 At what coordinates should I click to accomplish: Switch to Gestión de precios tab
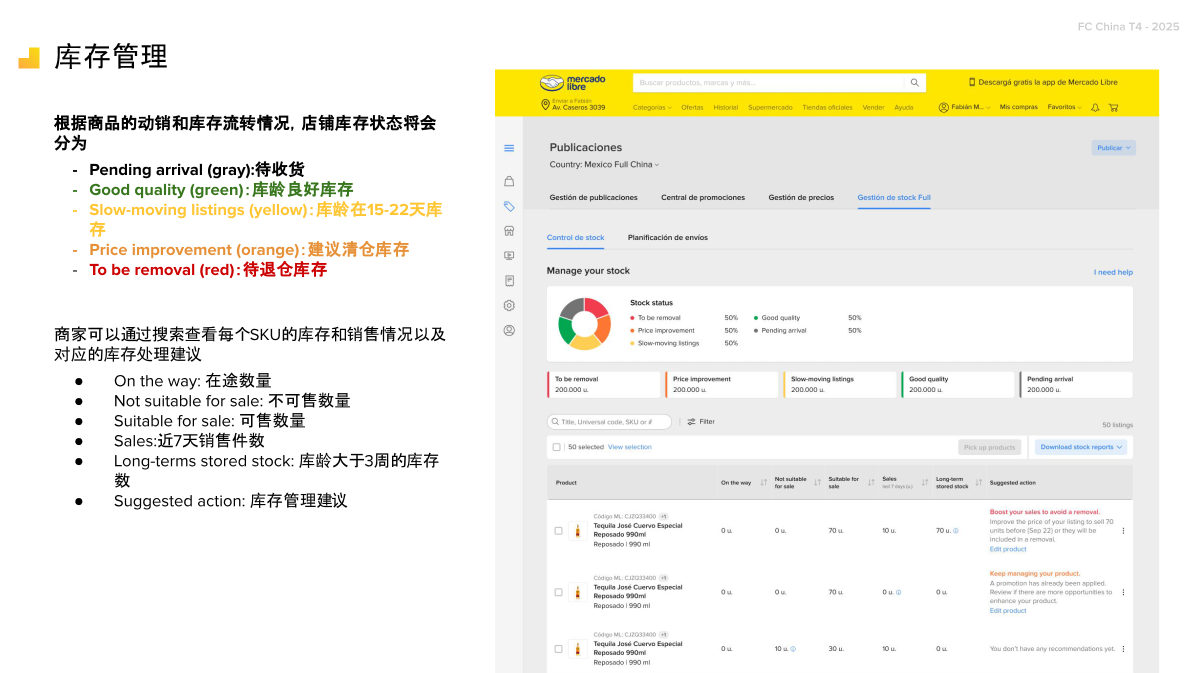tap(801, 198)
